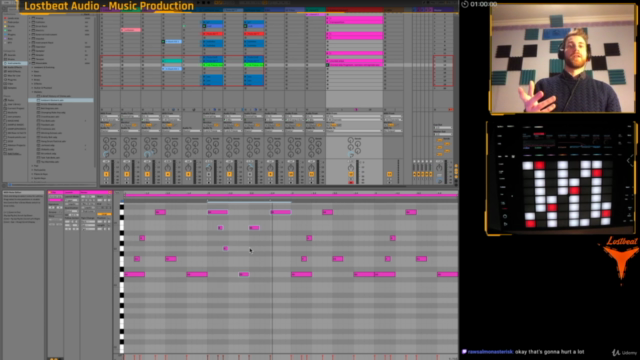
Task: Arm the wide pink MIDI track for recording
Action: point(351,182)
